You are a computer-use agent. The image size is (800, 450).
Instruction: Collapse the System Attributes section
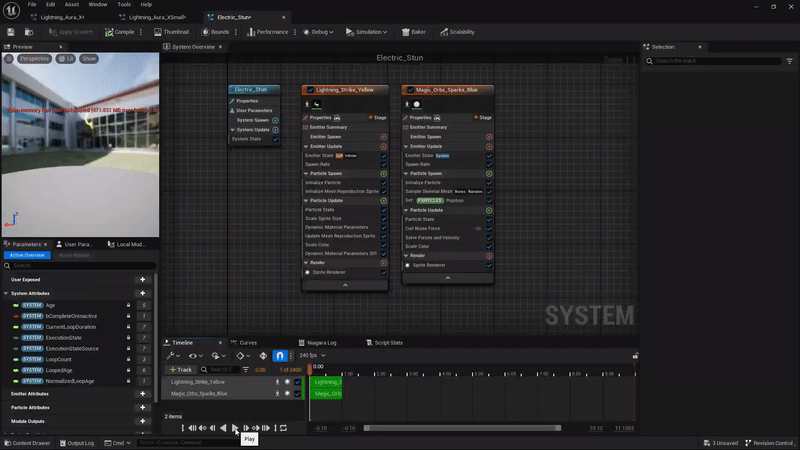coord(5,293)
